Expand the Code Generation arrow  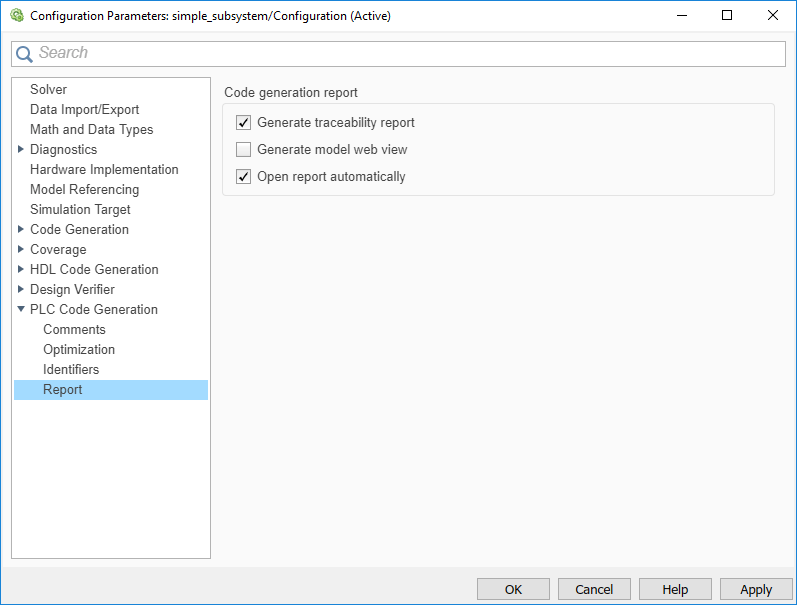(21, 229)
